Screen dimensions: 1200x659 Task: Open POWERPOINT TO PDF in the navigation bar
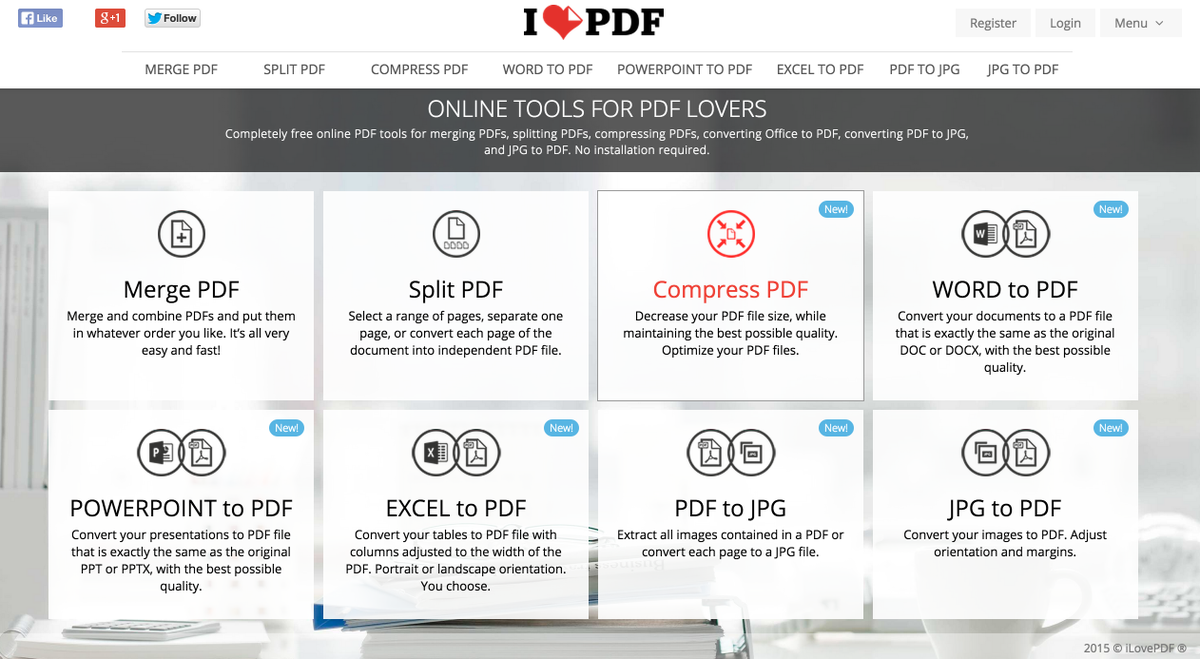685,69
